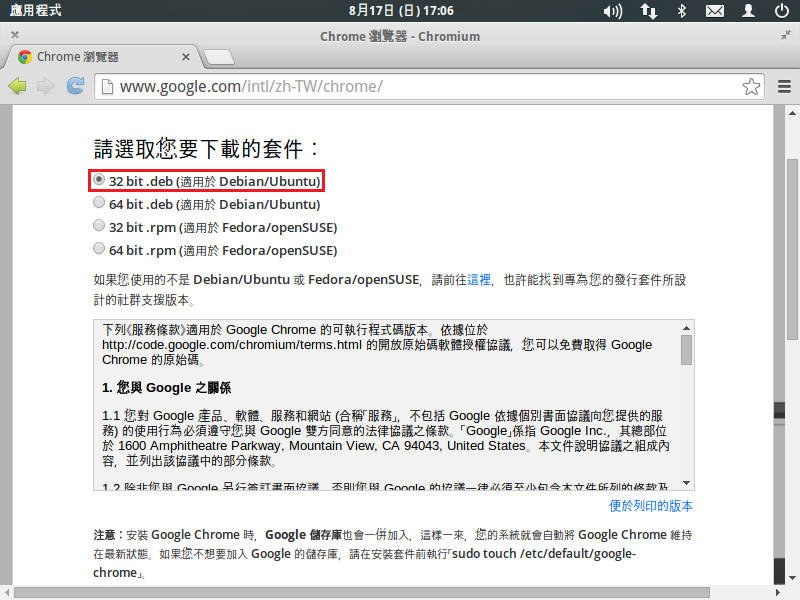Click the heading 1. 您與 Google 之關係

[x=166, y=388]
